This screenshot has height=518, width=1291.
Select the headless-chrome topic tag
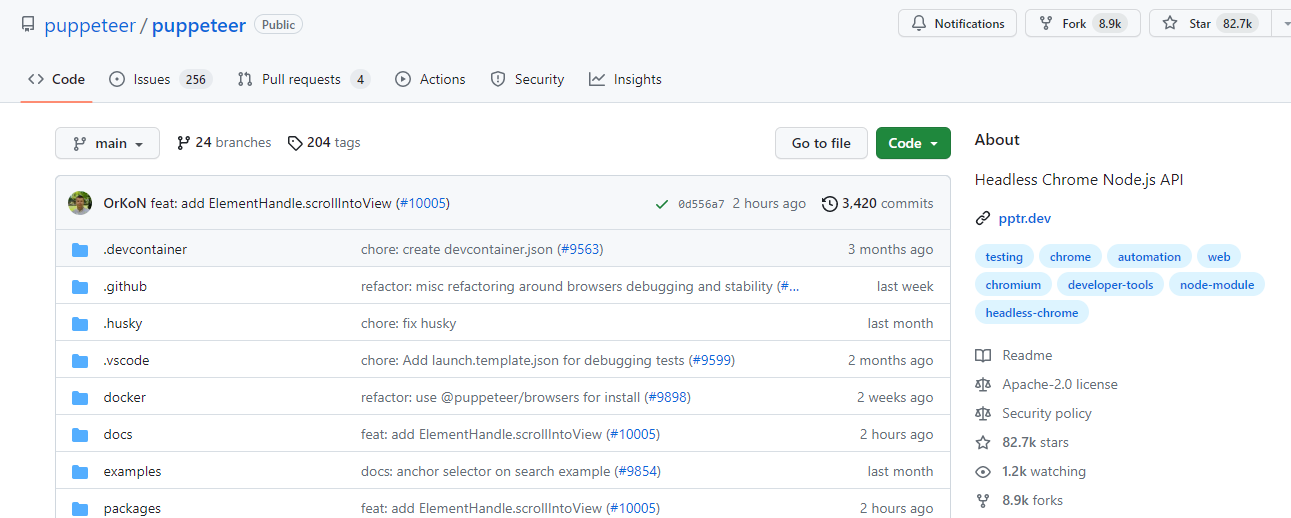(x=1032, y=313)
